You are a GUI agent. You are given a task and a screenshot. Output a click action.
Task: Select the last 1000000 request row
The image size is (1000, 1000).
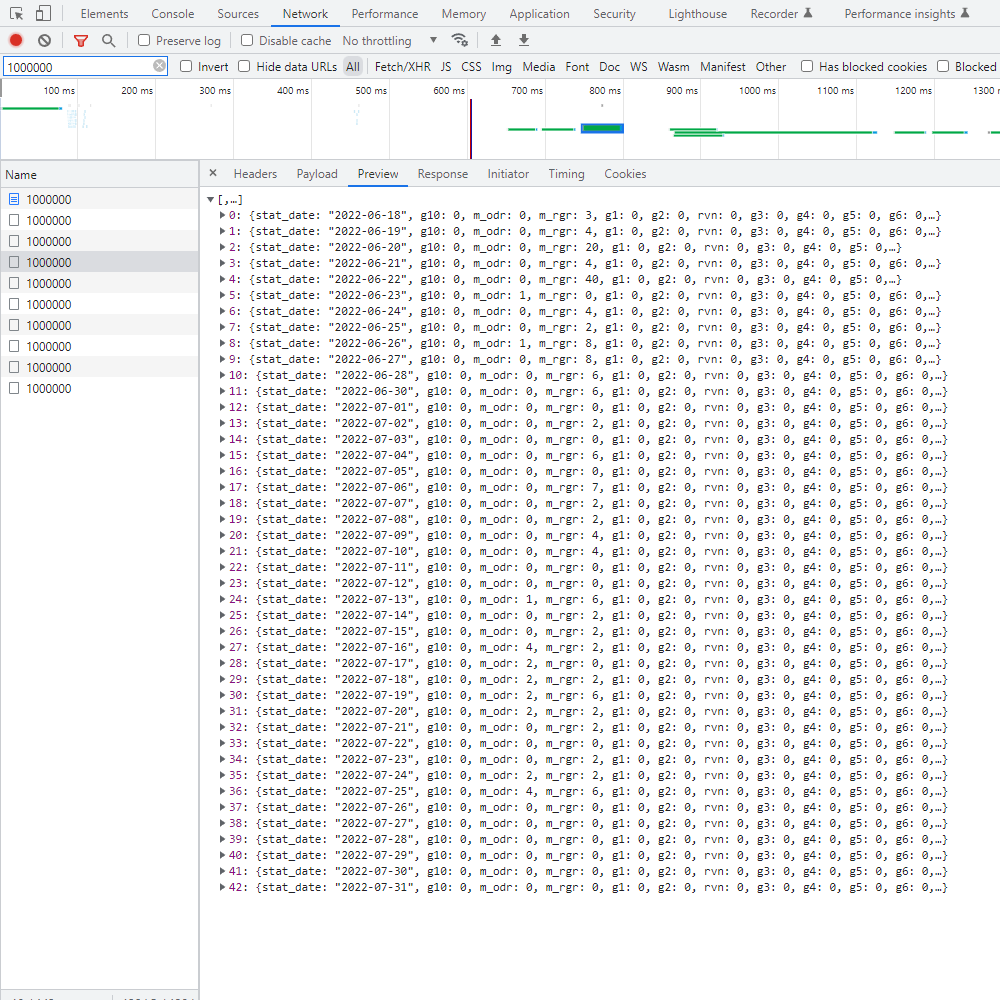99,388
